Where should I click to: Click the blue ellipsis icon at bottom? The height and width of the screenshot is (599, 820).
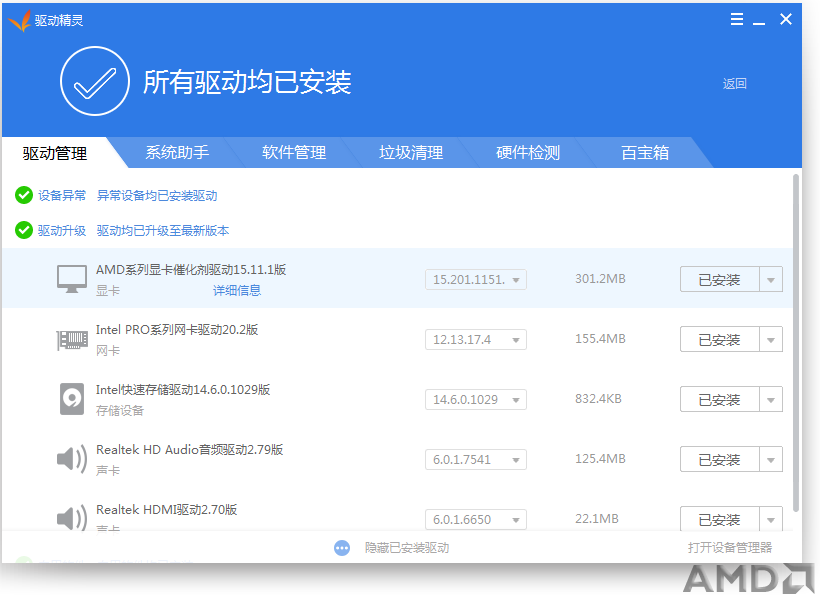342,548
